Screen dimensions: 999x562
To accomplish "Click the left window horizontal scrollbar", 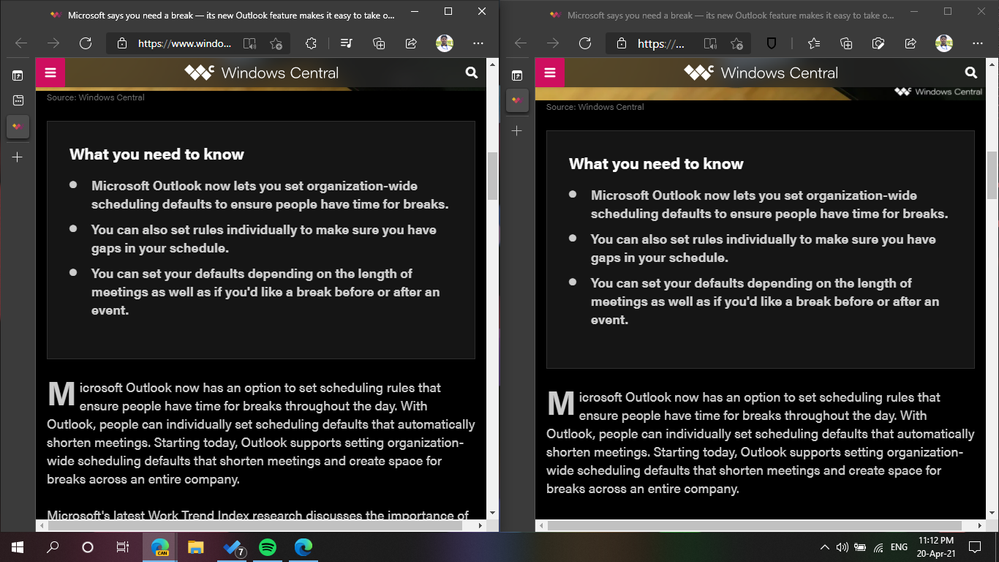I will 255,526.
